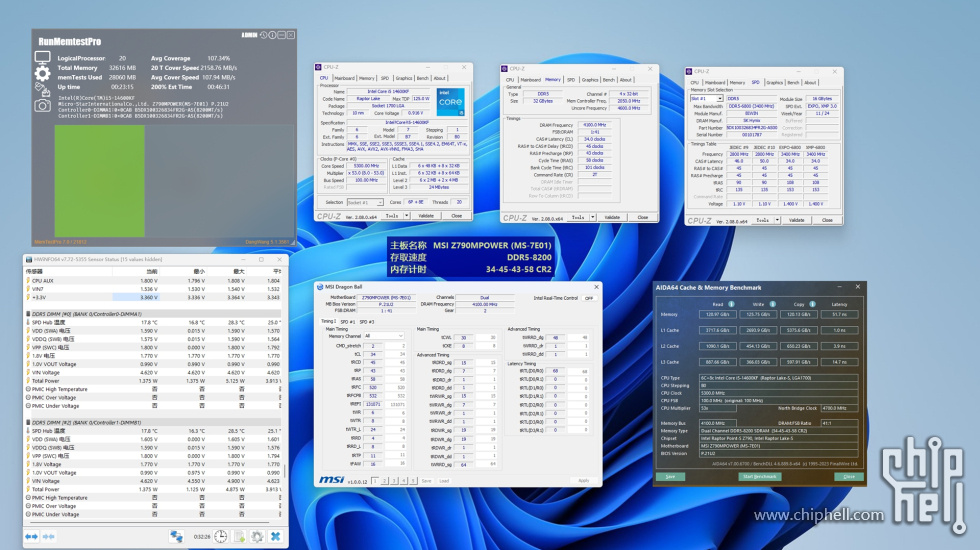980x550 pixels.
Task: Click Validate button in CPU-Z SPD window
Action: [x=797, y=220]
